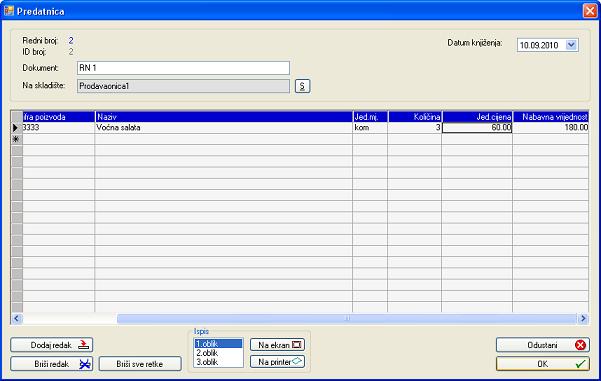Click the horizontal scrollbar thumb
The height and width of the screenshot is (381, 601).
[347, 318]
